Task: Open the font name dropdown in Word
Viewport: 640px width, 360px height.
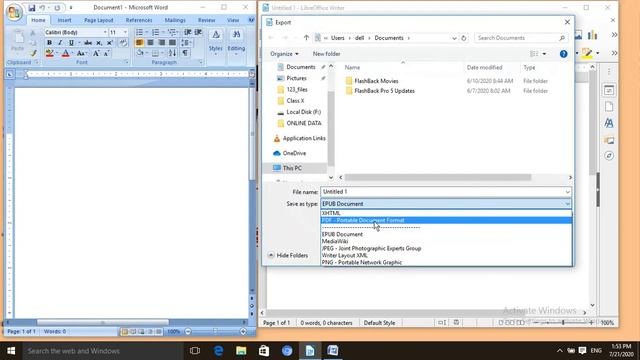Action: (x=105, y=32)
